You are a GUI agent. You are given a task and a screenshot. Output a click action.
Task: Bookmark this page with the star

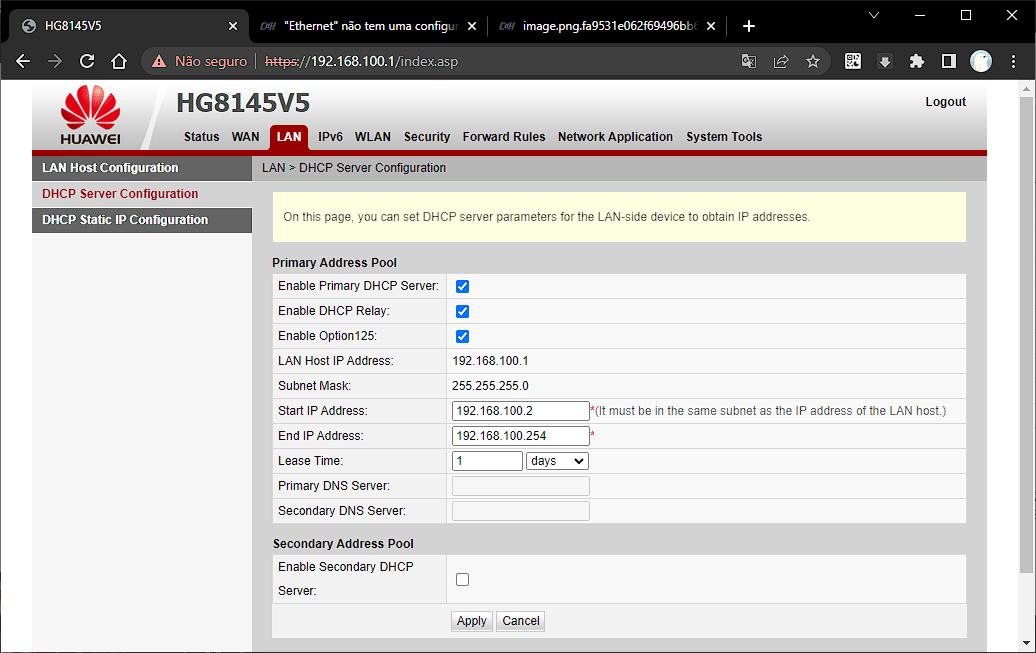pos(813,61)
